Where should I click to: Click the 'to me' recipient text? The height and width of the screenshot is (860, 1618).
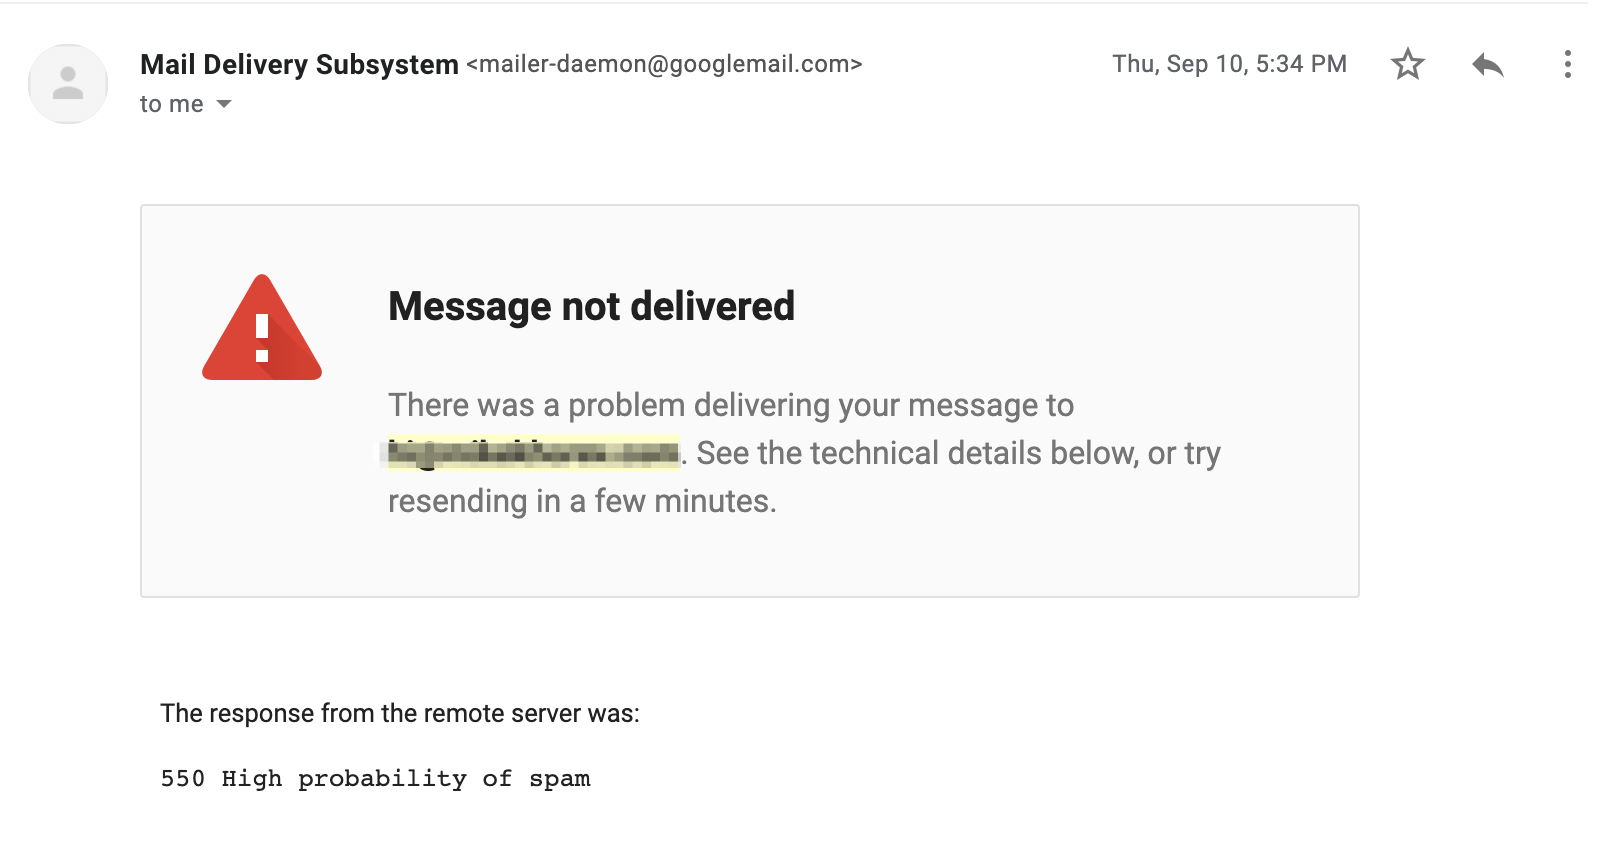point(171,104)
